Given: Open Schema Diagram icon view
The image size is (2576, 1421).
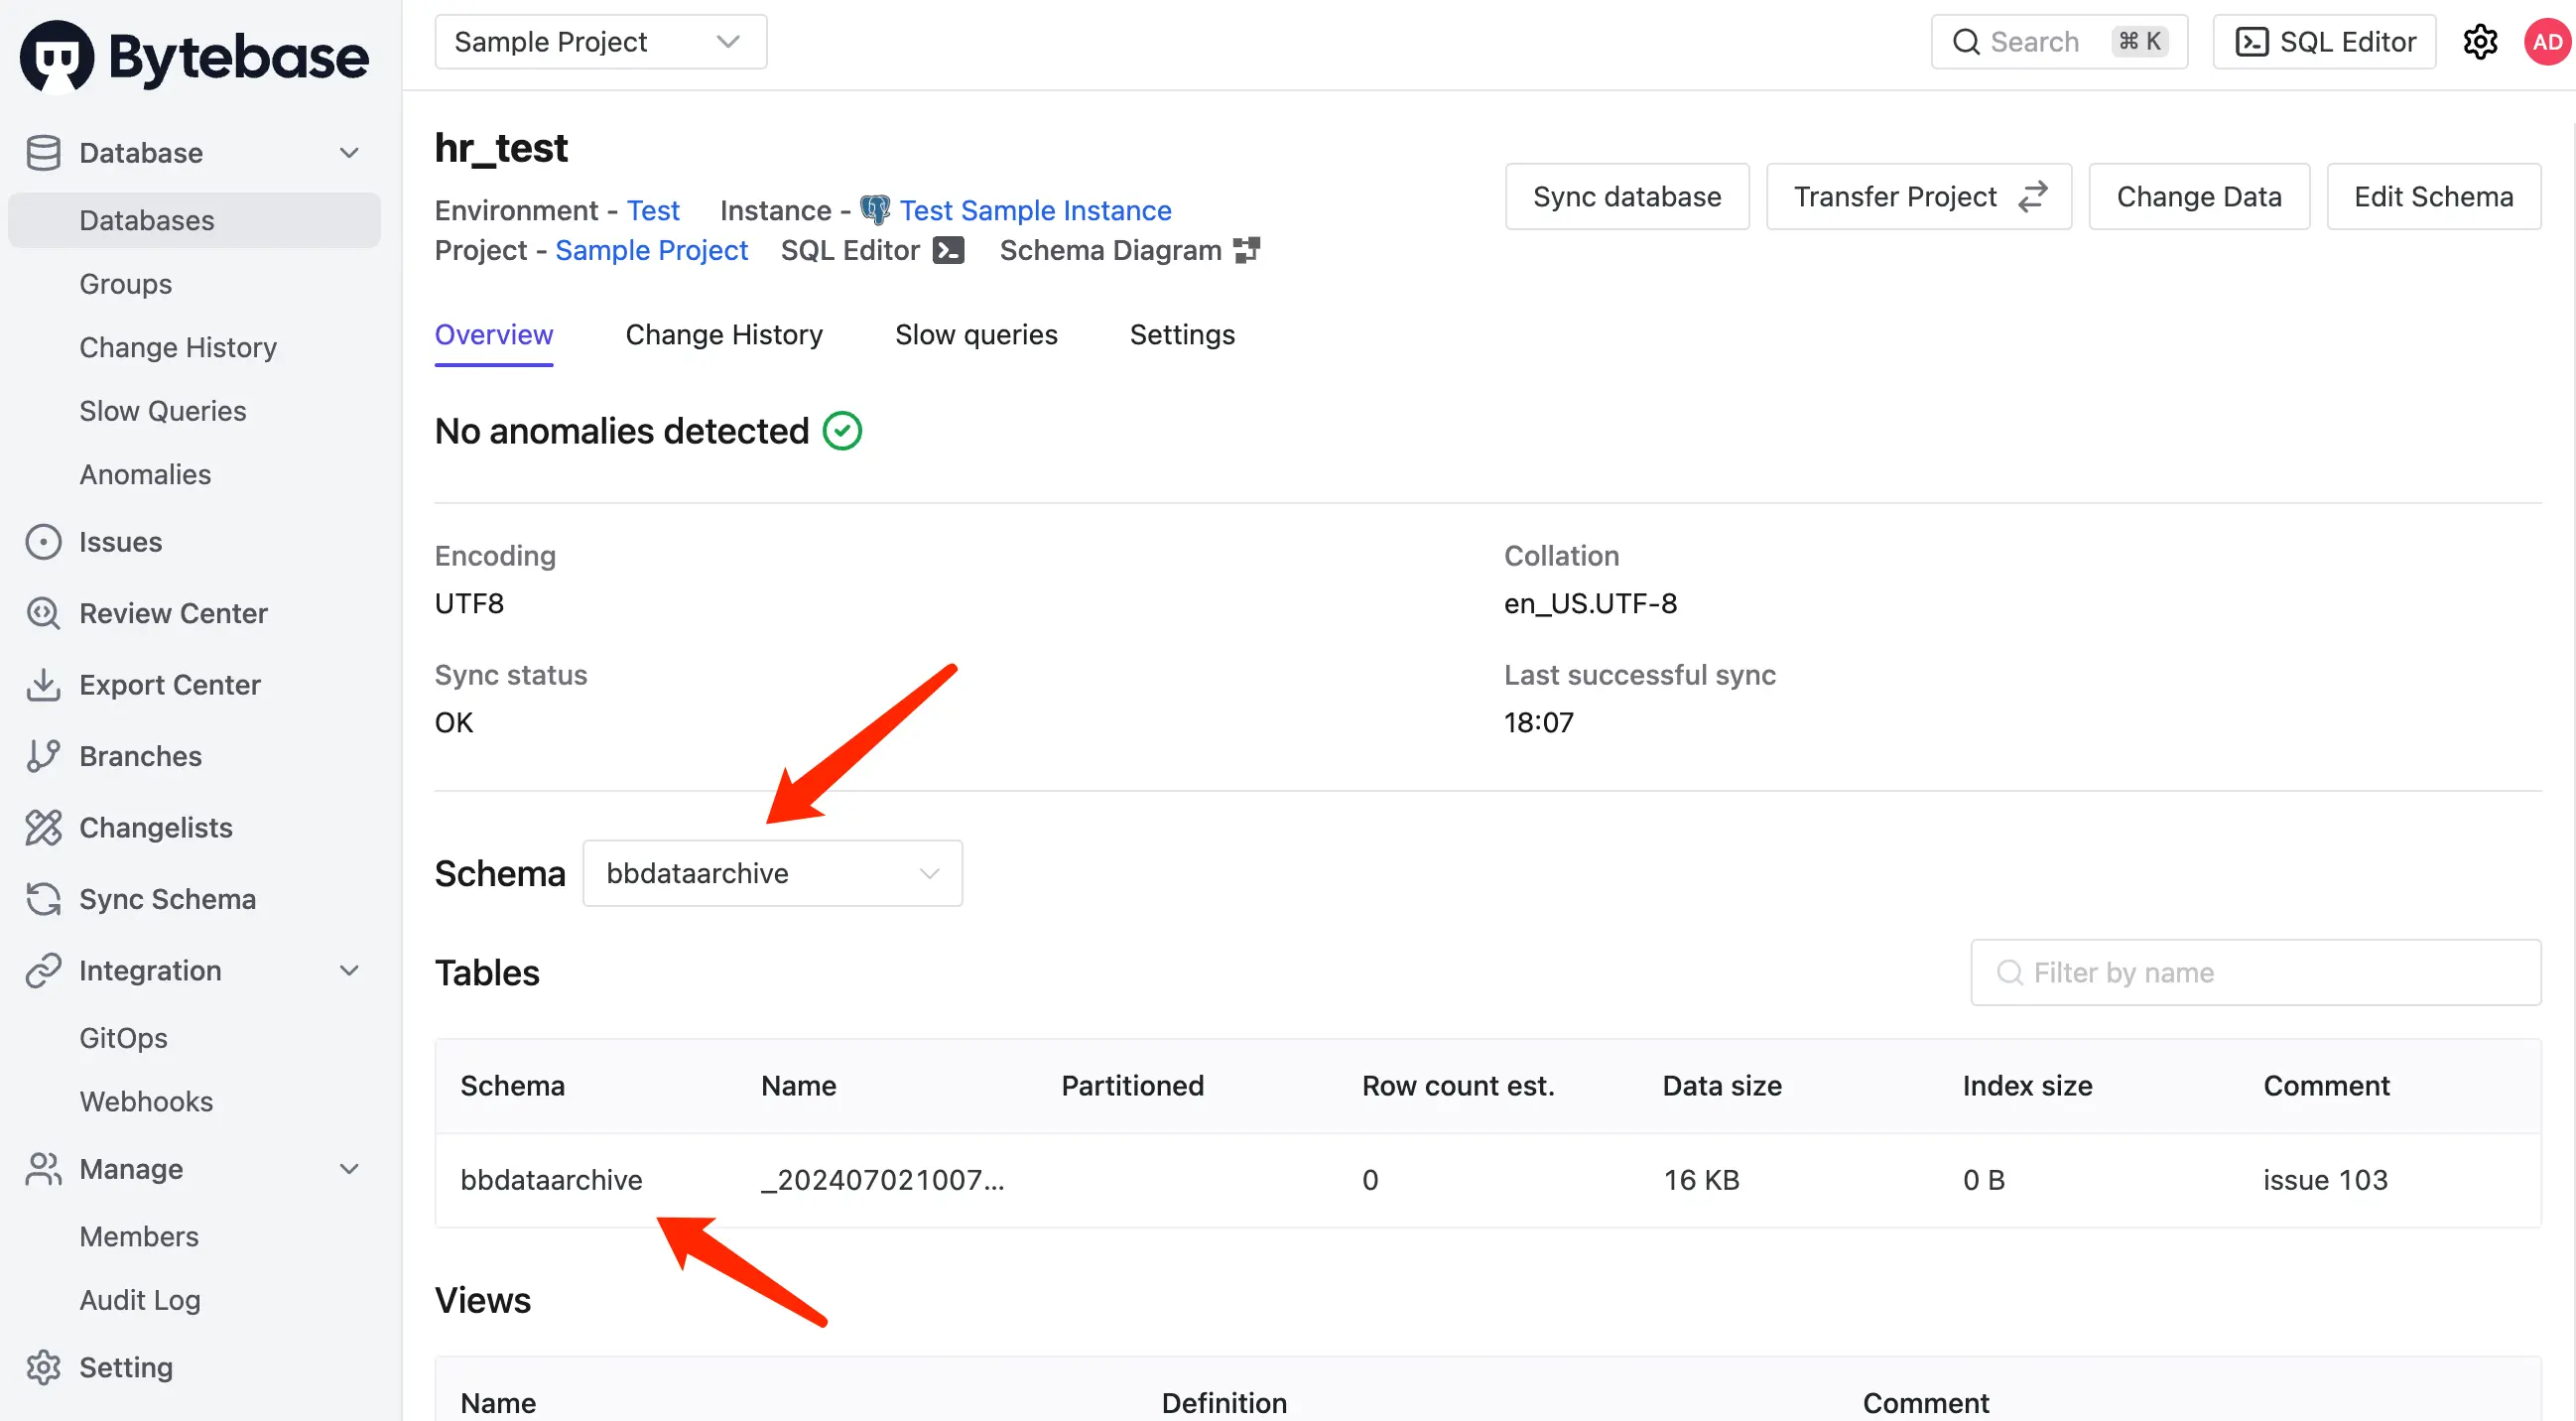Looking at the screenshot, I should click(1247, 250).
